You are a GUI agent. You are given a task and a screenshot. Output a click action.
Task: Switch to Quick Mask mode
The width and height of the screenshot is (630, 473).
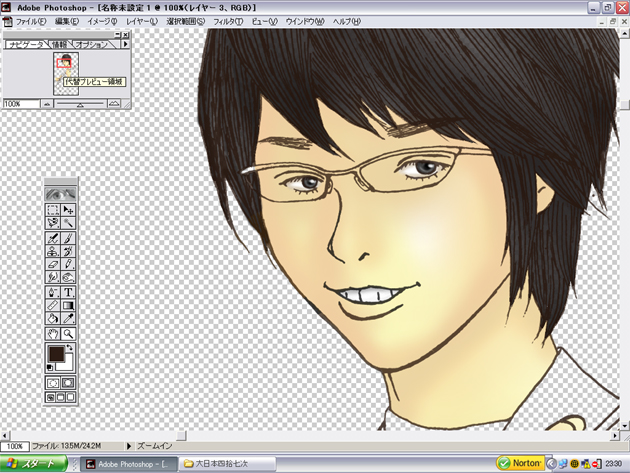[68, 383]
